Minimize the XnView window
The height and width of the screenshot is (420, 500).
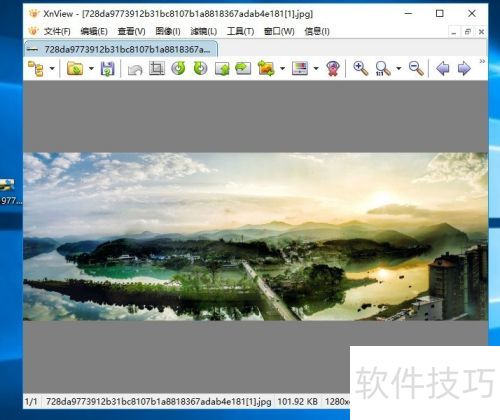408,13
